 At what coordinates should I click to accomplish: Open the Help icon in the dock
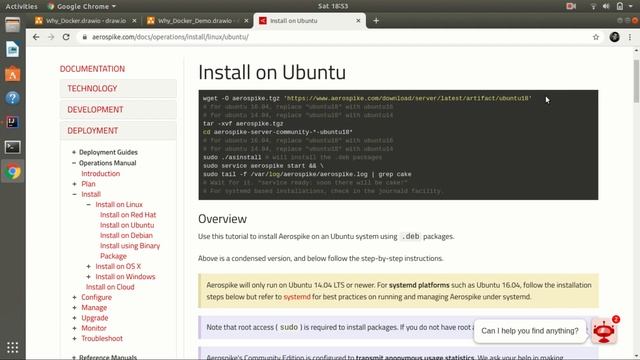coord(12,98)
